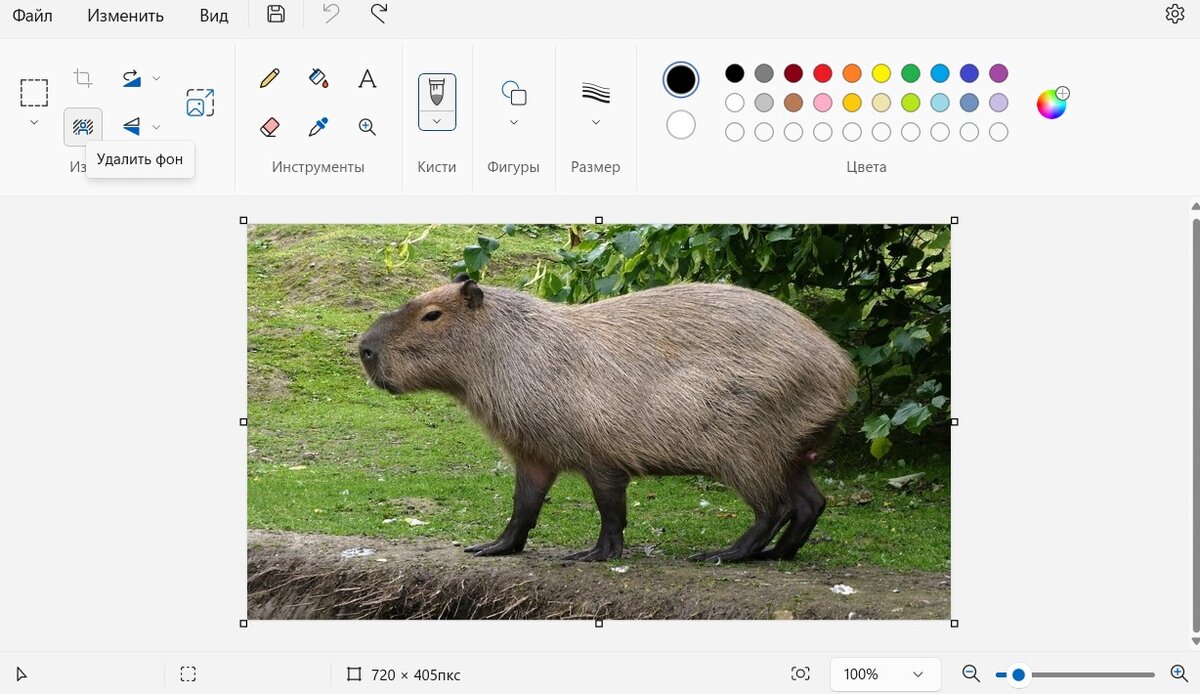Select the Brush tool
The image size is (1200, 694).
pyautogui.click(x=437, y=92)
